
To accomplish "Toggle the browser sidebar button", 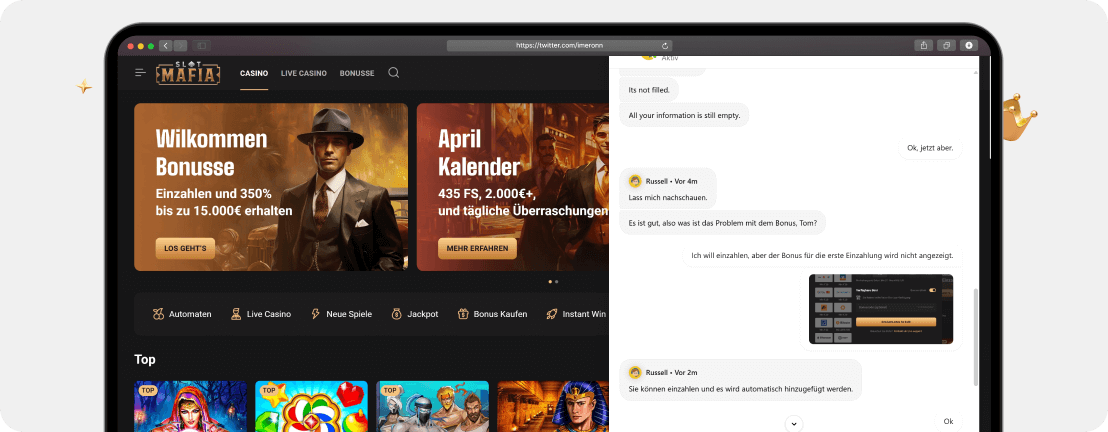I will tap(201, 46).
